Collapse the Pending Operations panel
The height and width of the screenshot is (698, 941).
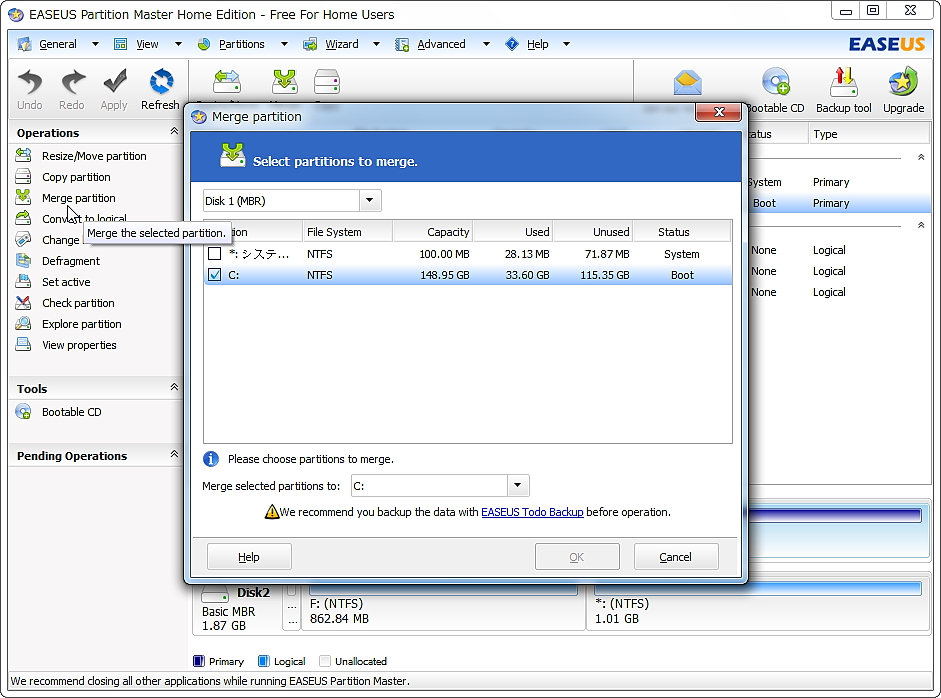174,454
